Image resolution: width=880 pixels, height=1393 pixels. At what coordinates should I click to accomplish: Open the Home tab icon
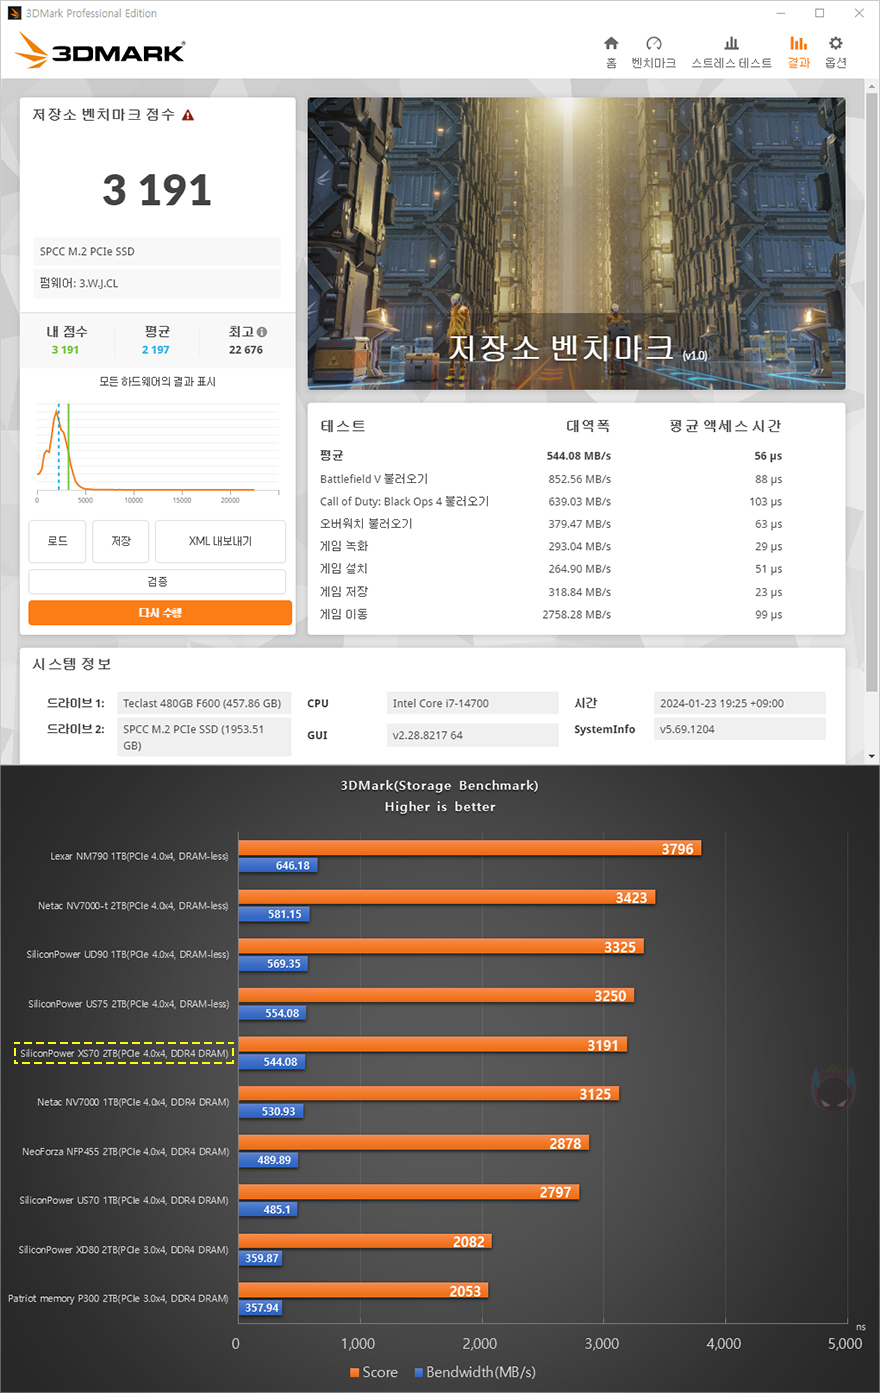[611, 43]
